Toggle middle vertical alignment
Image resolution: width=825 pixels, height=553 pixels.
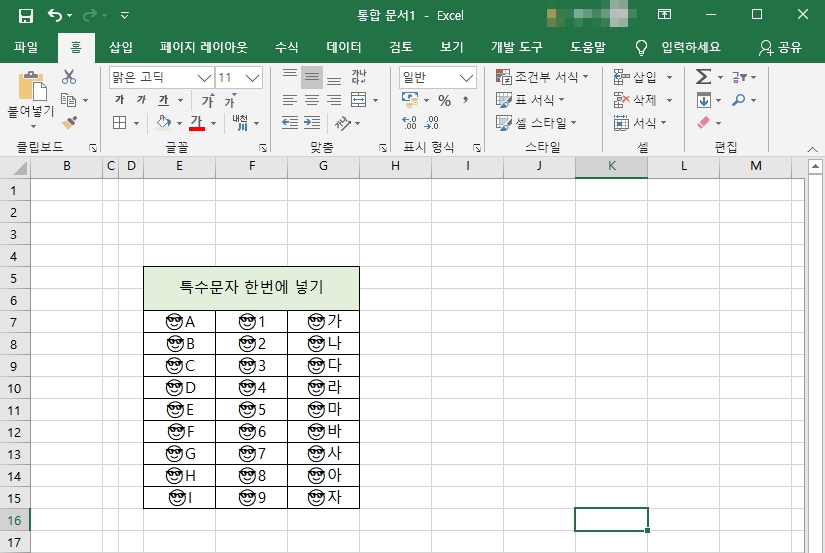[x=311, y=77]
